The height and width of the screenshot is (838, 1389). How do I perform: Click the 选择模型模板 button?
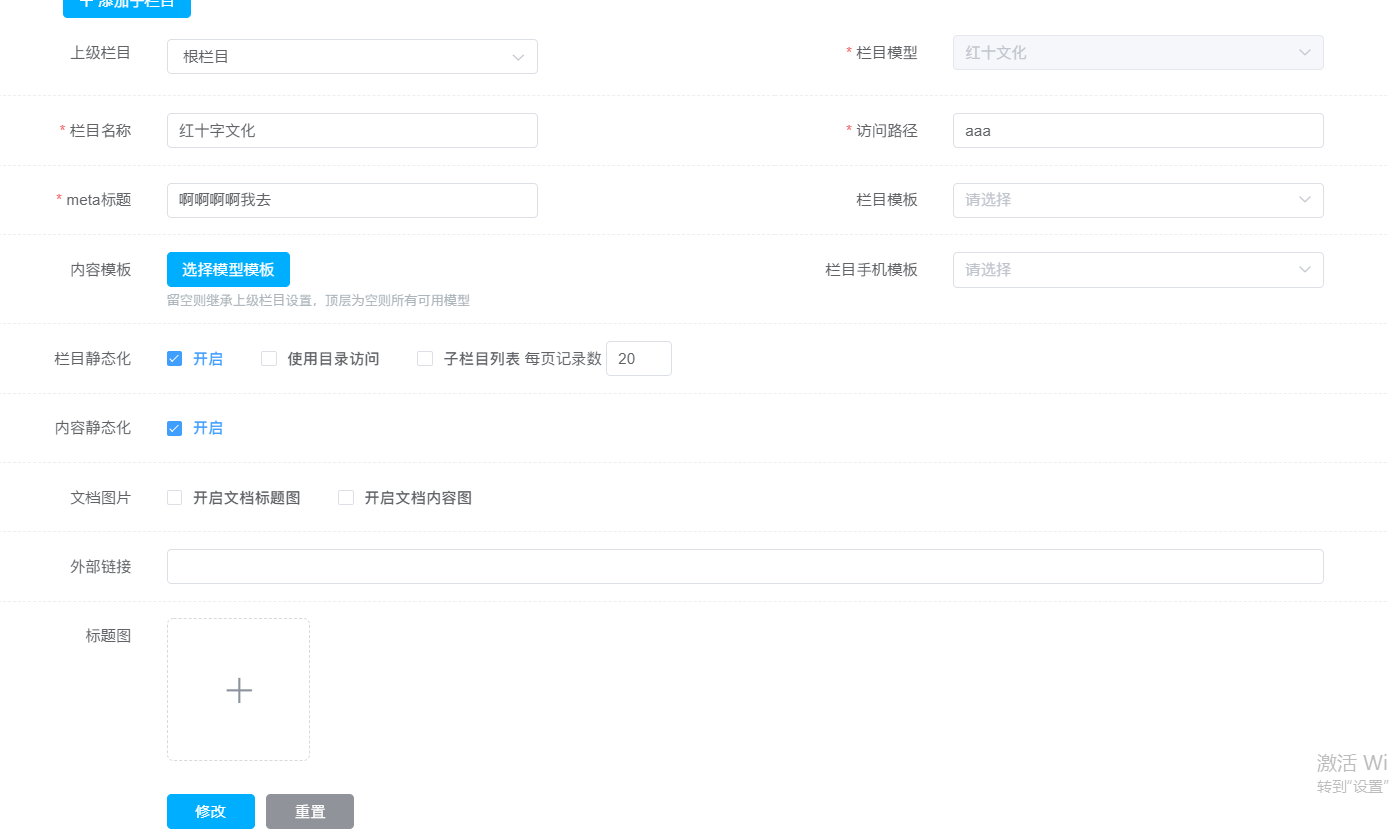228,270
